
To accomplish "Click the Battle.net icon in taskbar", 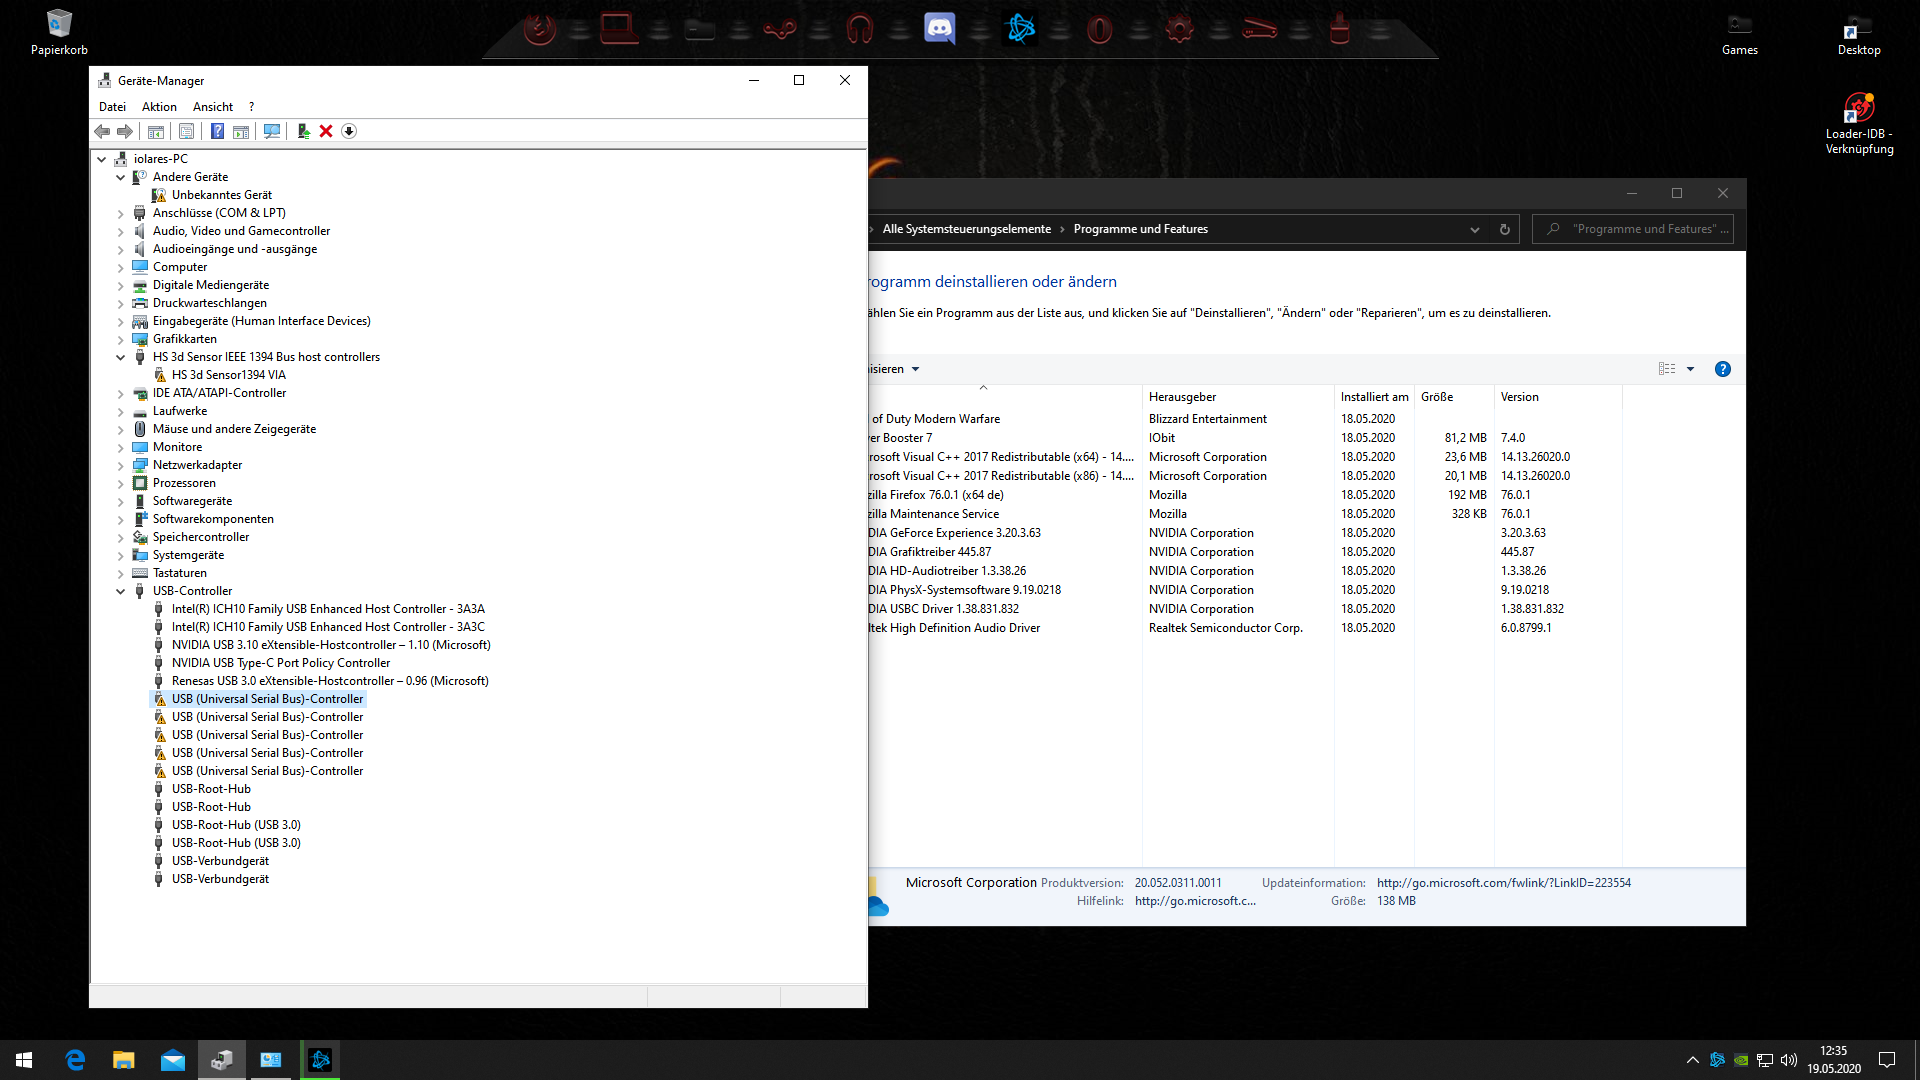I will (x=320, y=1060).
